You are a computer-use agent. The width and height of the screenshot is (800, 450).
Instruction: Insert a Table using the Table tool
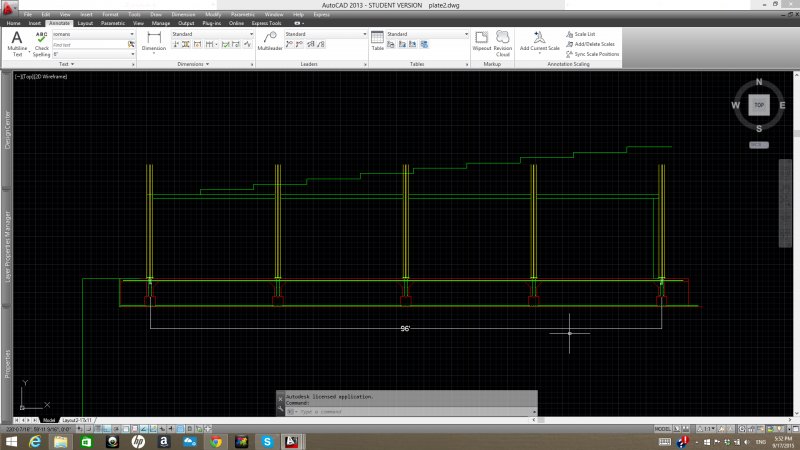378,41
